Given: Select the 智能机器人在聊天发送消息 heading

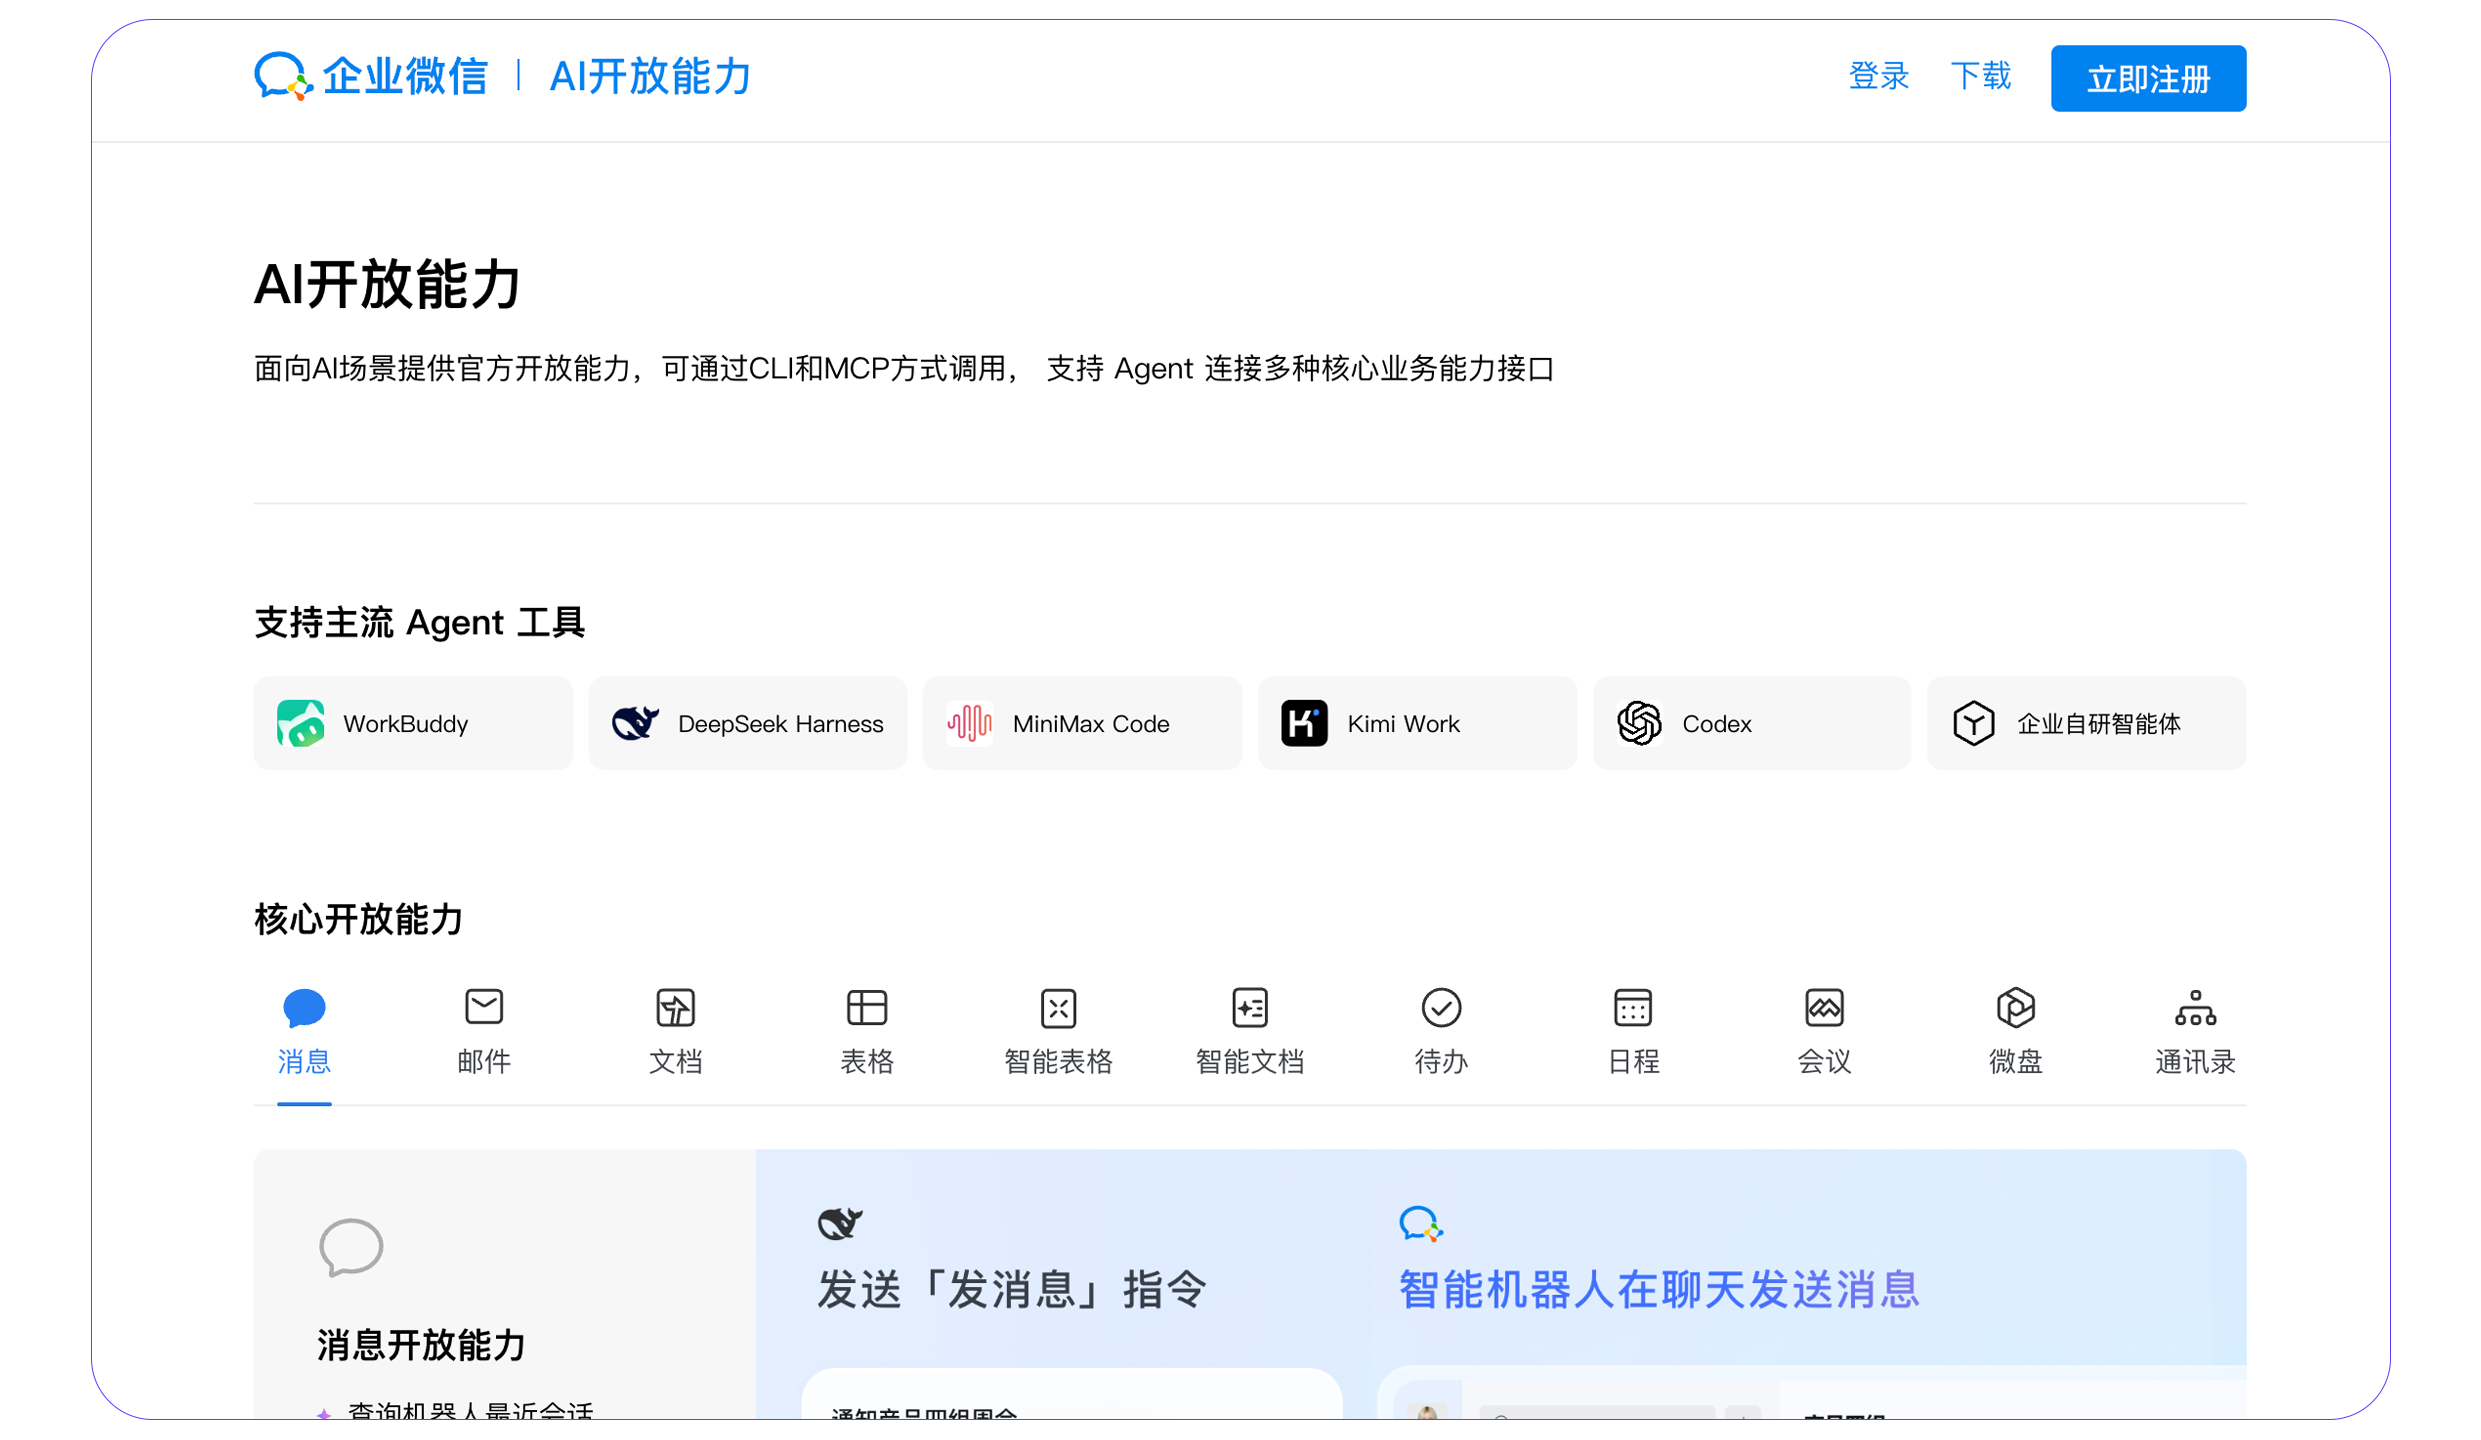Looking at the screenshot, I should pos(1659,1289).
